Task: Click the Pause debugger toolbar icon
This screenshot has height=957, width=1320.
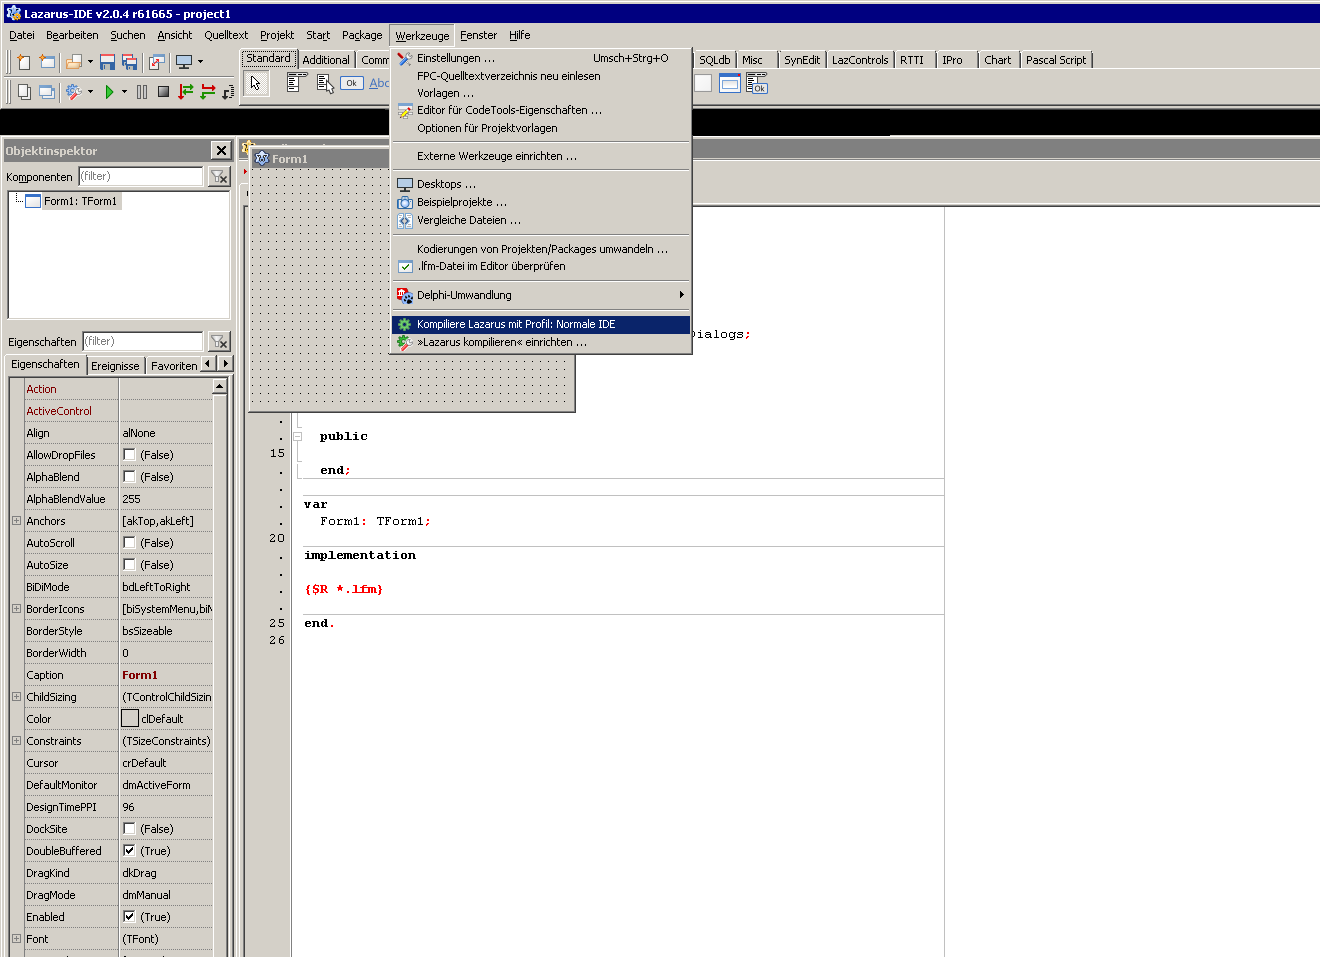Action: [x=142, y=92]
